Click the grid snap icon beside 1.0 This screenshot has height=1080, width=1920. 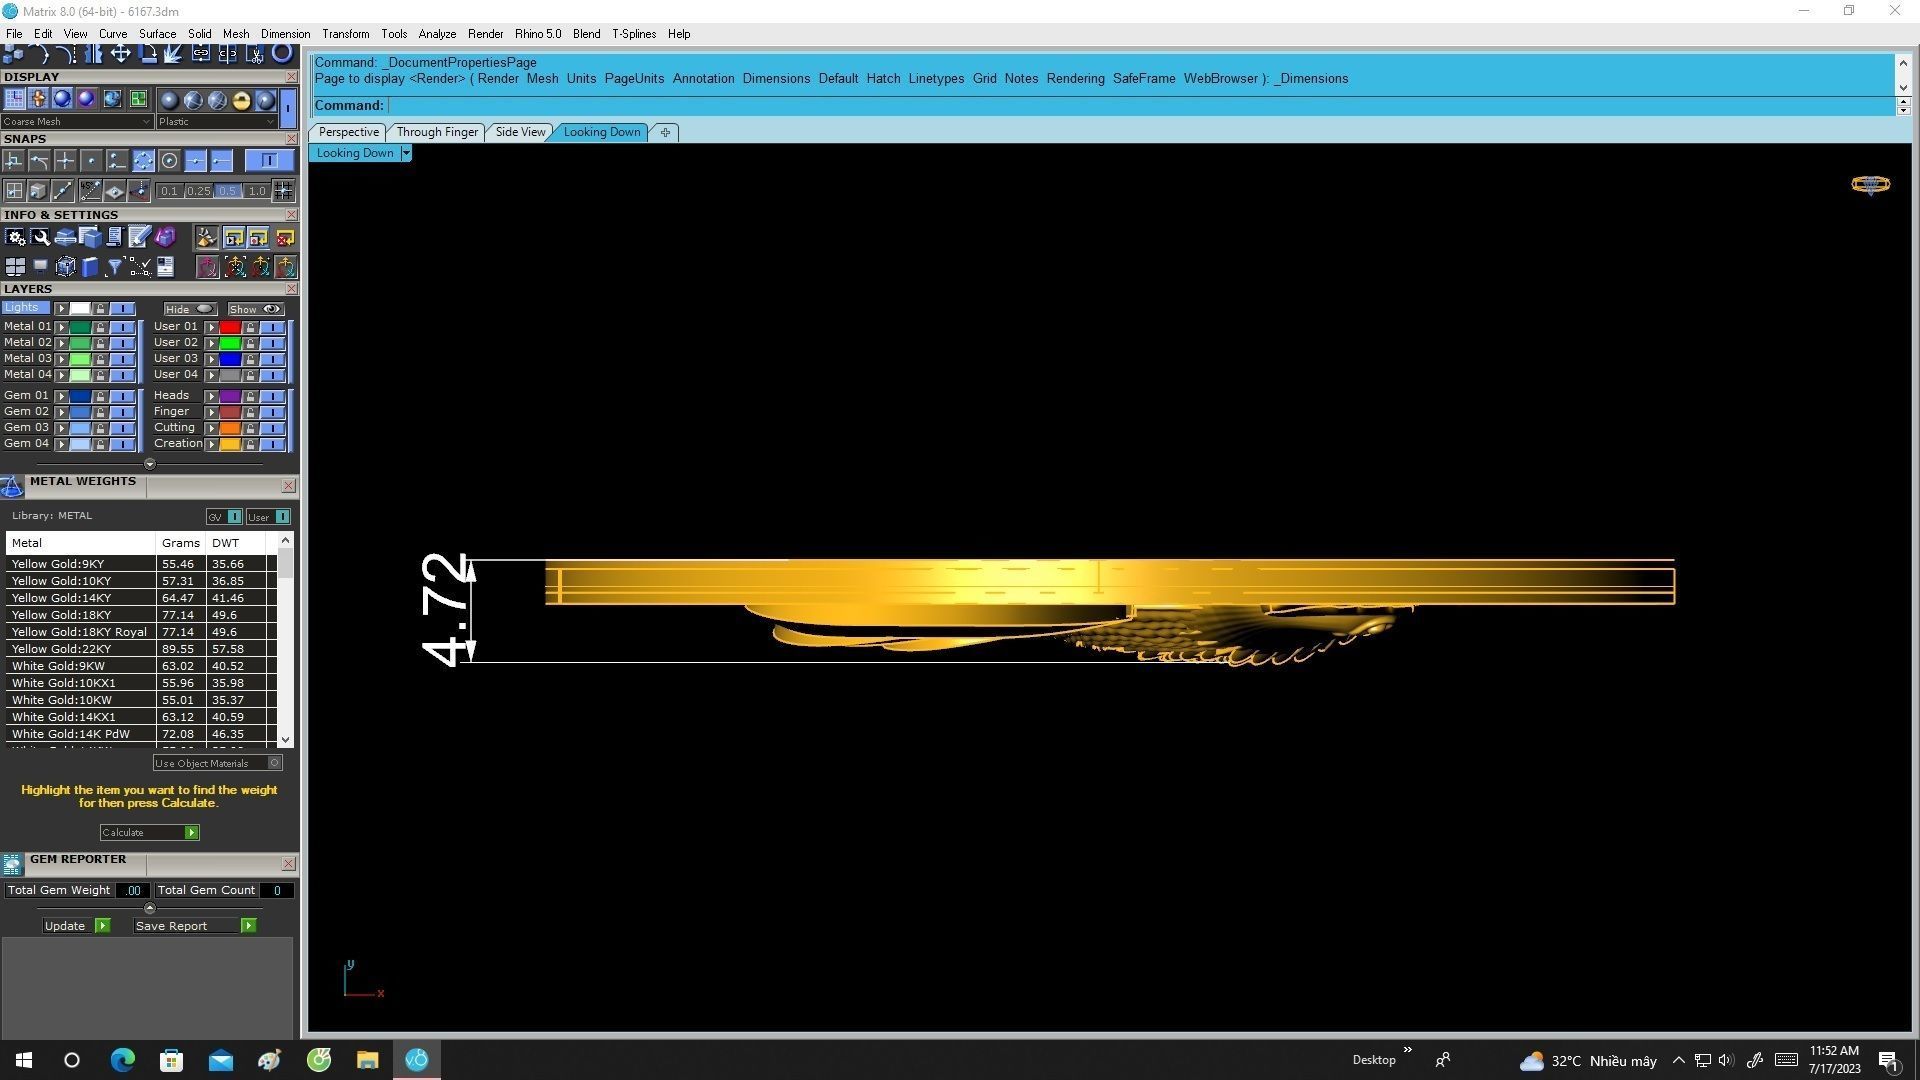284,191
